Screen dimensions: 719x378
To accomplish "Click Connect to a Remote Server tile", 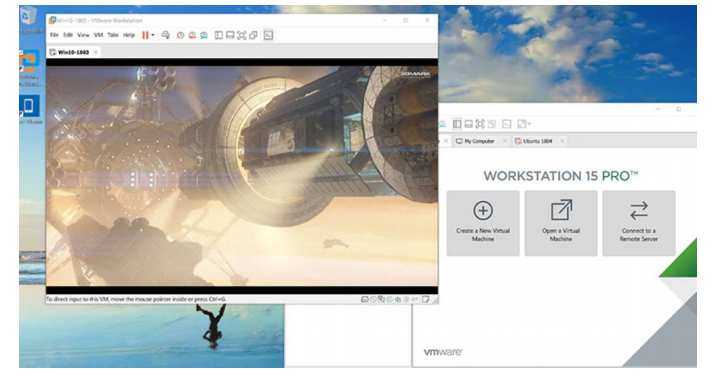I will 639,223.
